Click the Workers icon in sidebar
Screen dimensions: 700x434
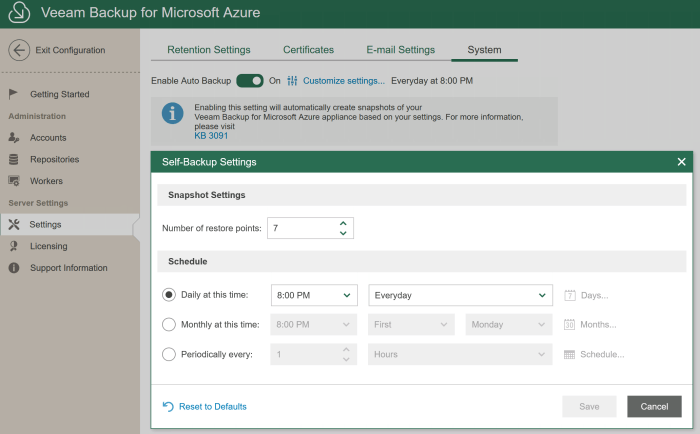click(x=14, y=181)
